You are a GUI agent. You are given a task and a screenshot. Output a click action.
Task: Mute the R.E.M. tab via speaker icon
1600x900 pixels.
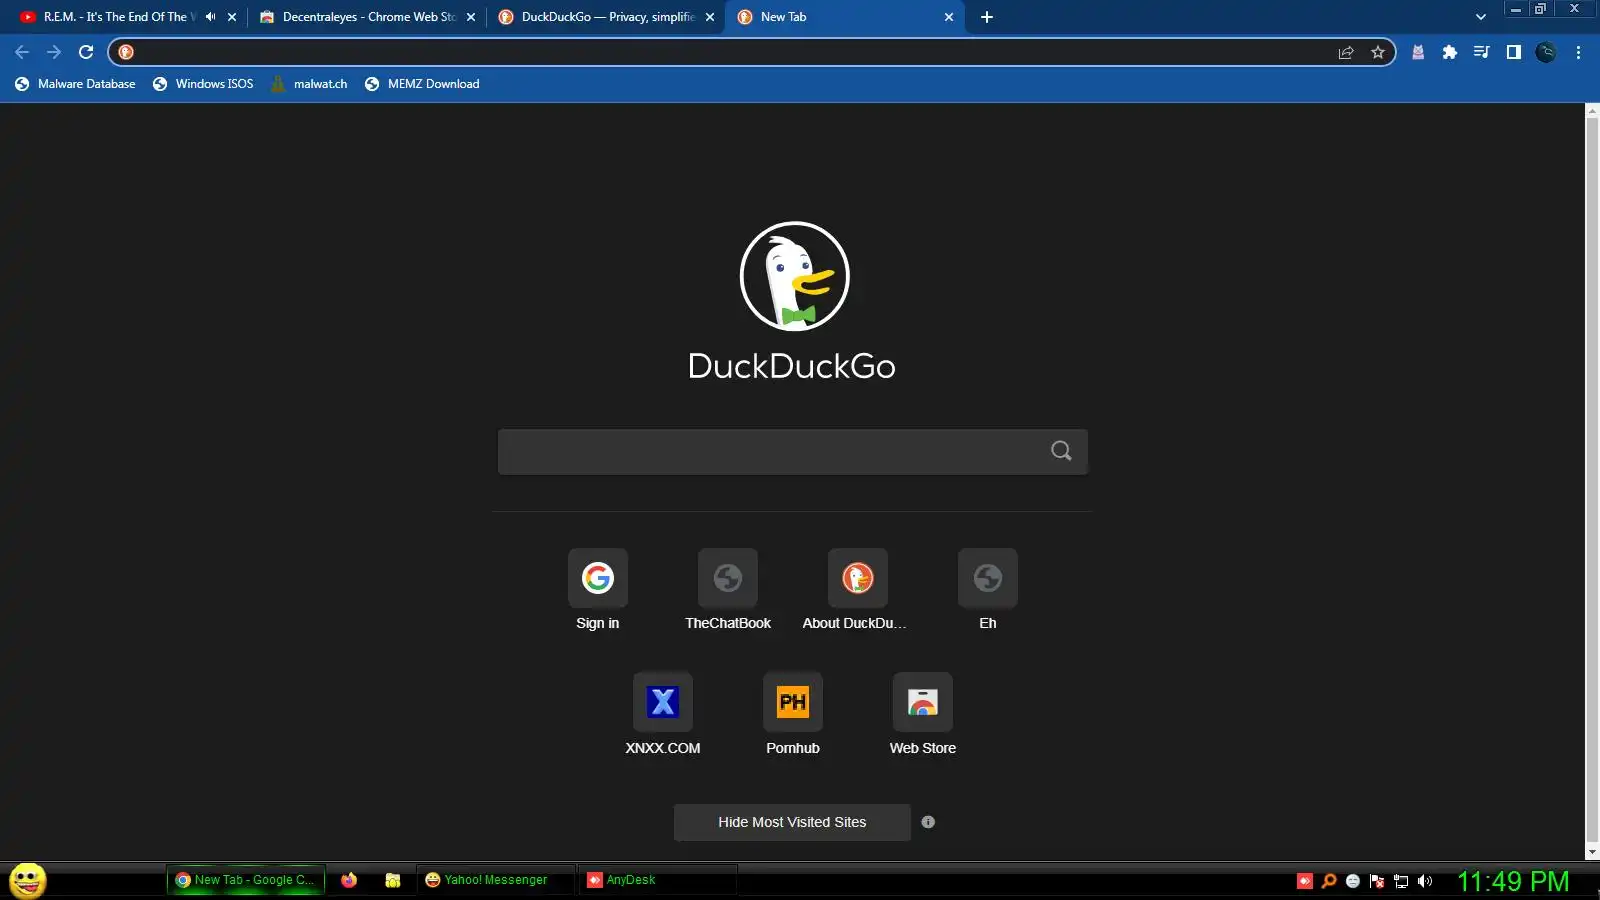tap(210, 17)
